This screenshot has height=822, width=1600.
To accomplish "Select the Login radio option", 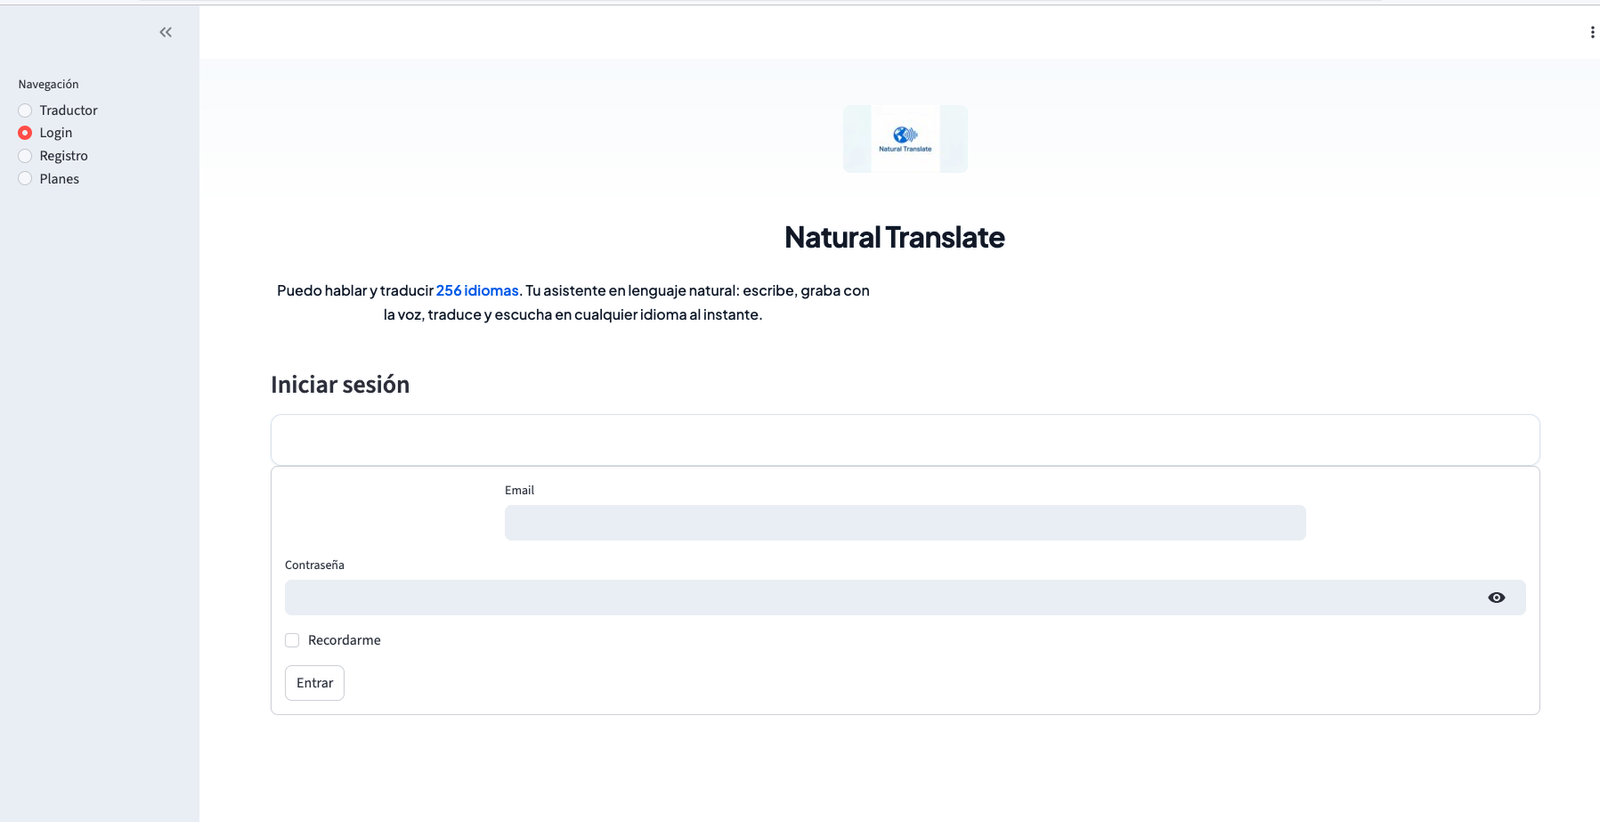I will coord(25,133).
